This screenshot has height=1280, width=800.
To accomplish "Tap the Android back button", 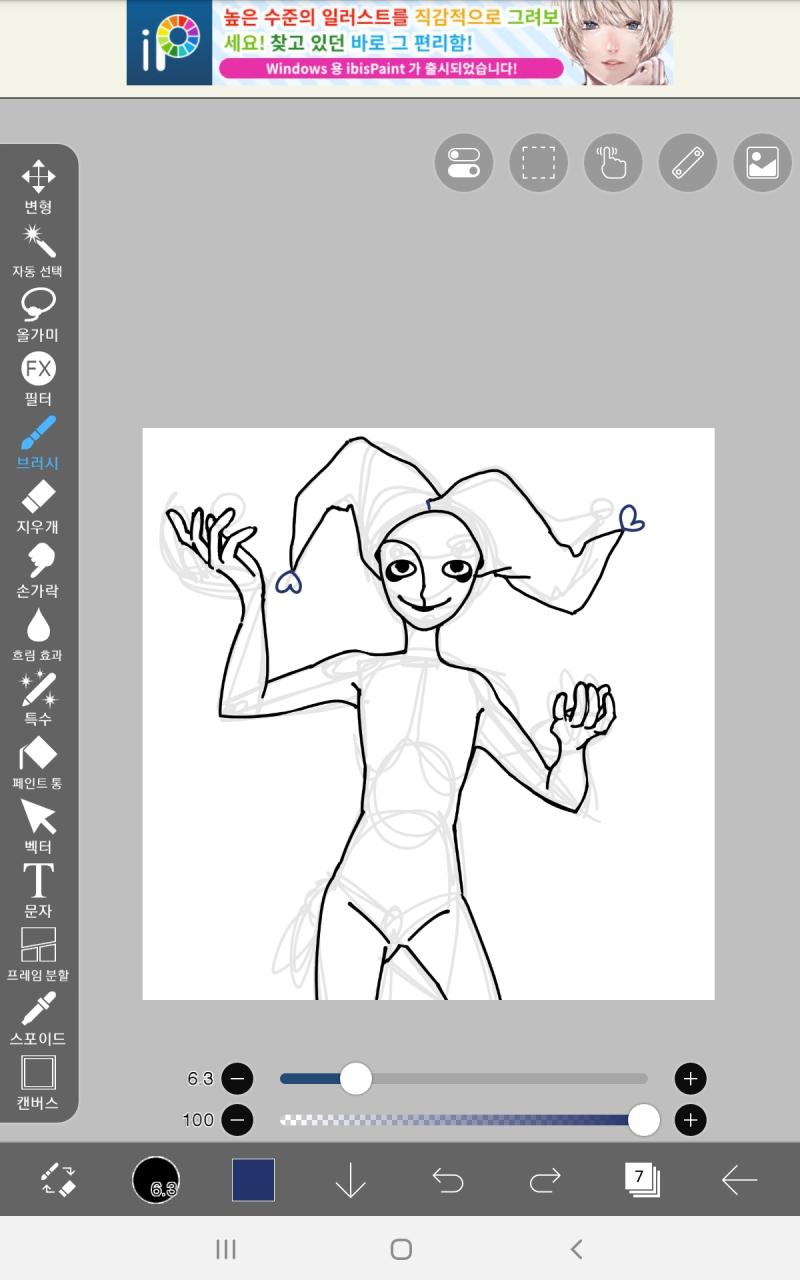I will (575, 1248).
